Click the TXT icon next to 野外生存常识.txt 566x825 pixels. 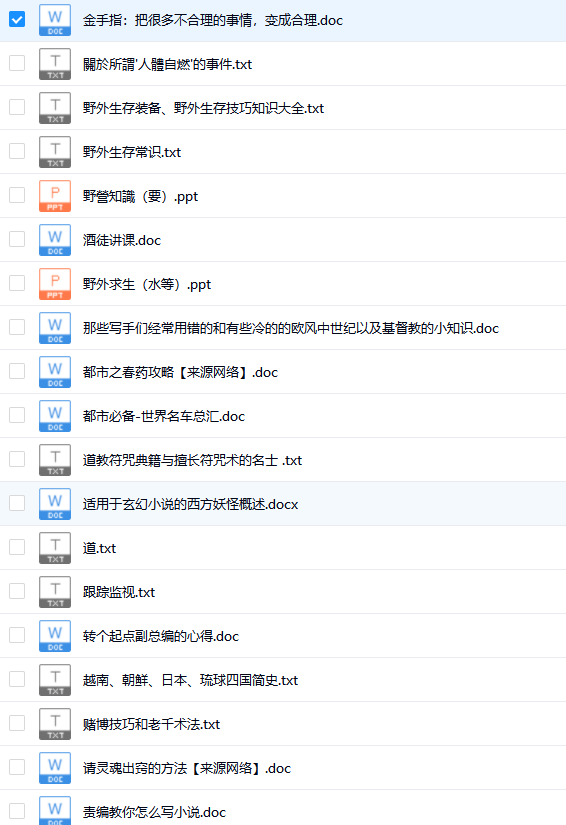(55, 152)
